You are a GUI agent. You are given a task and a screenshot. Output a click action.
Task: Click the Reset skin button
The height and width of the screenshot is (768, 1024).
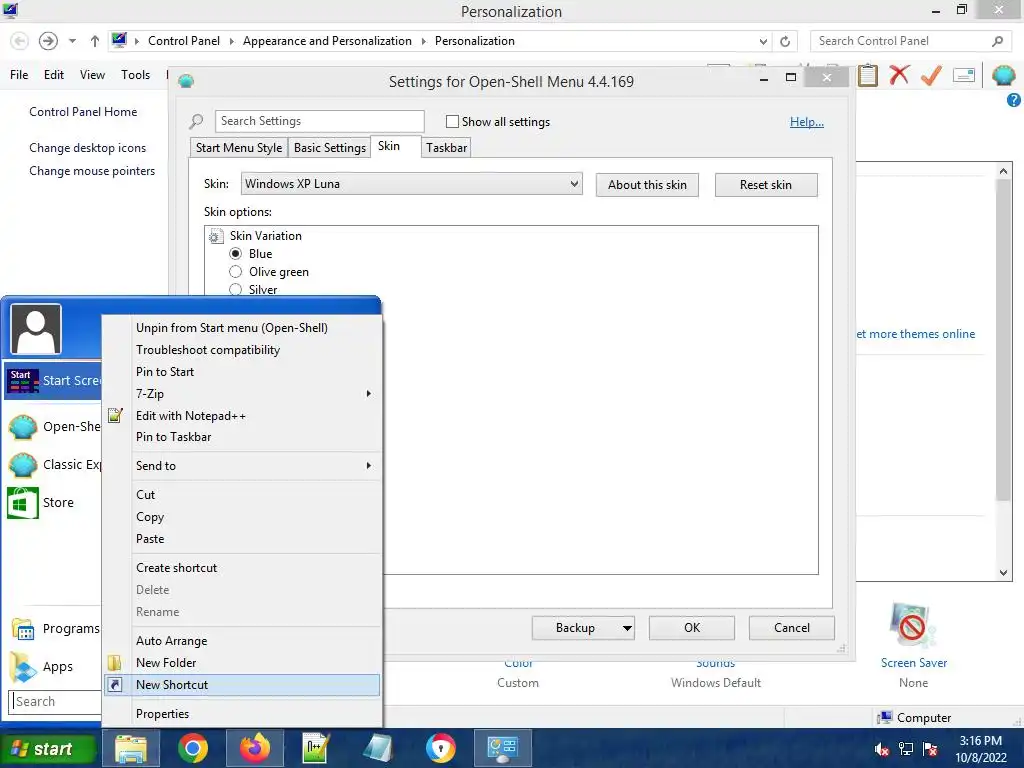click(x=765, y=185)
